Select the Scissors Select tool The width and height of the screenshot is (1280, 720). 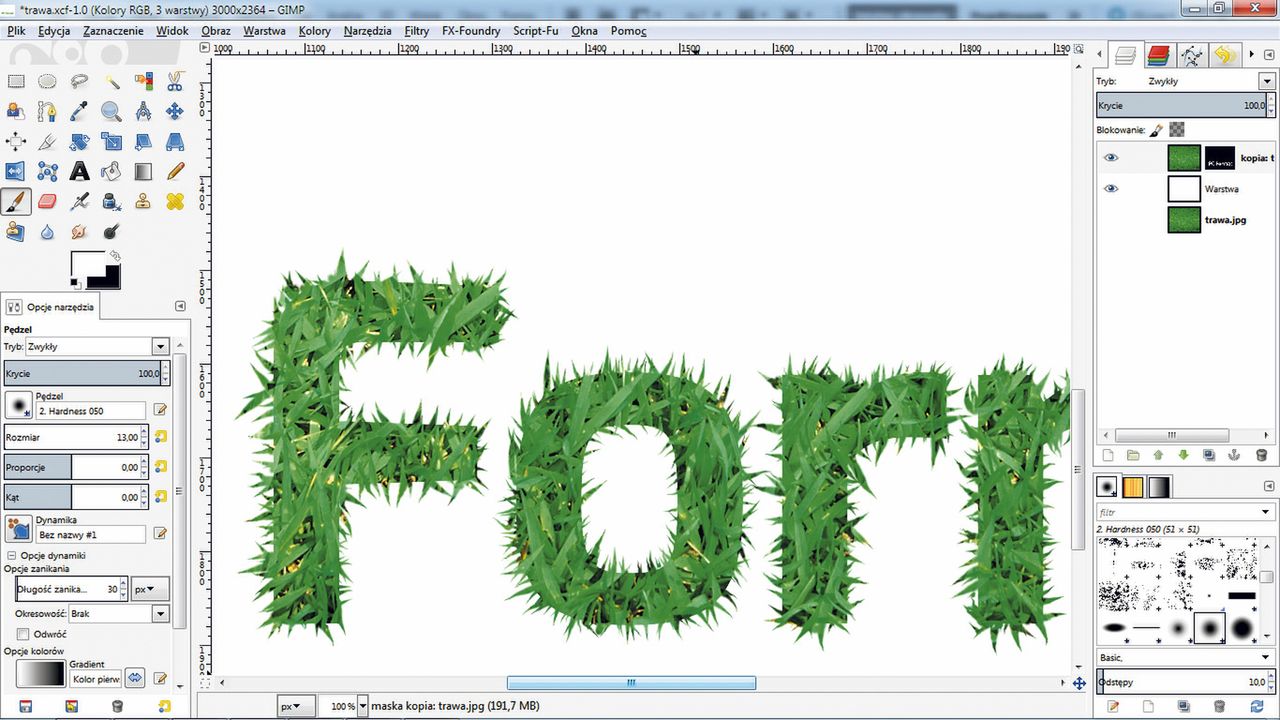click(x=175, y=82)
